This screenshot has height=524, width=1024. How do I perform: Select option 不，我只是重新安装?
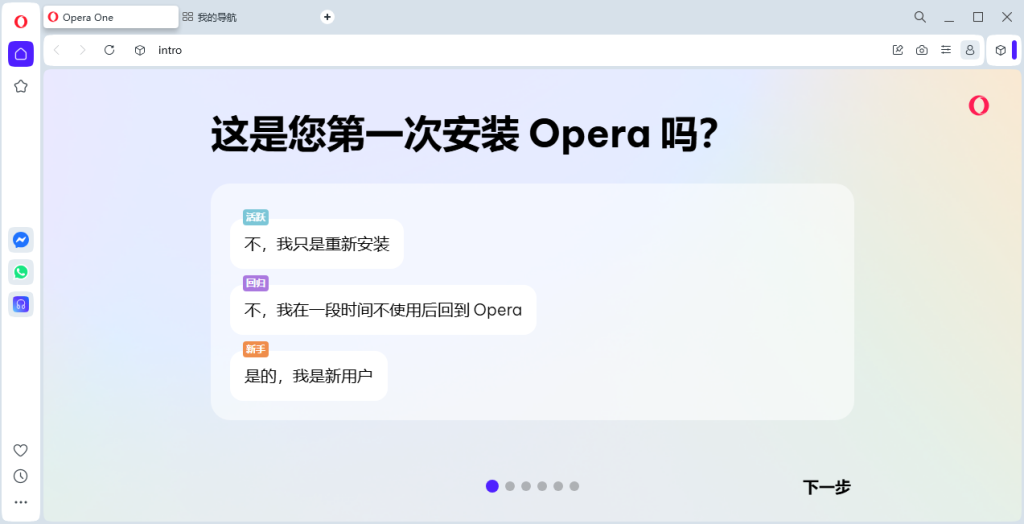pyautogui.click(x=317, y=244)
